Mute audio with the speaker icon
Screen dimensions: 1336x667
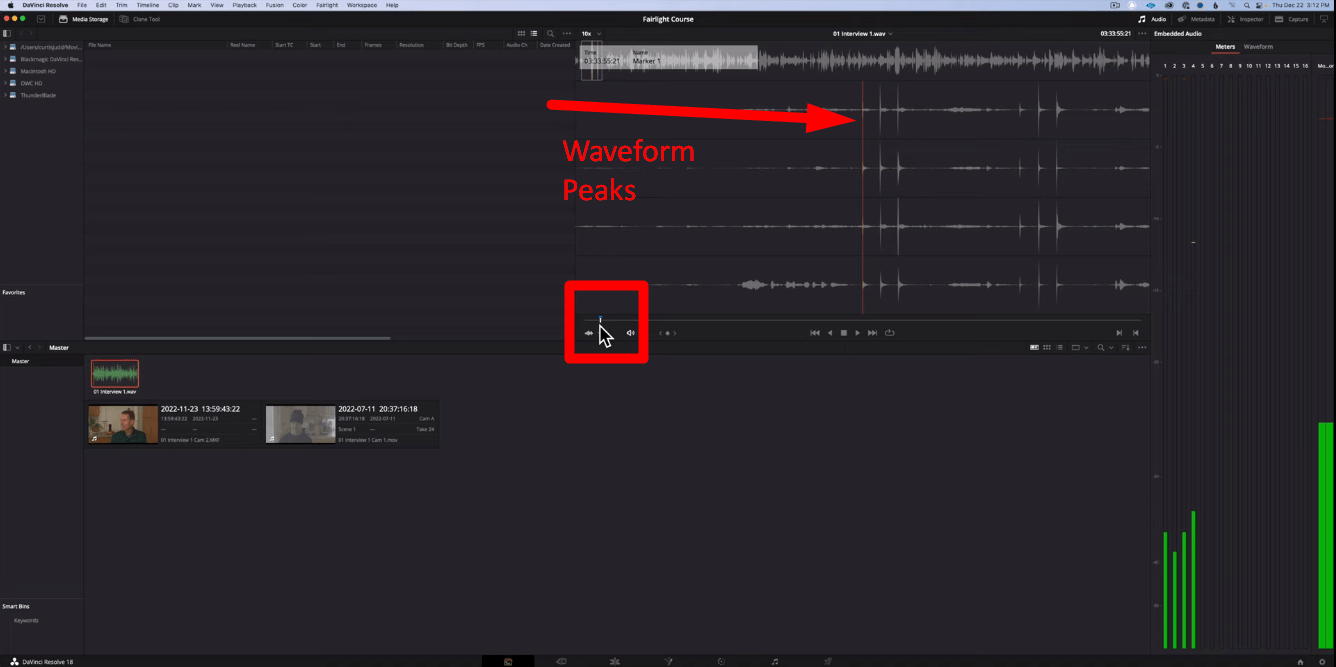630,333
